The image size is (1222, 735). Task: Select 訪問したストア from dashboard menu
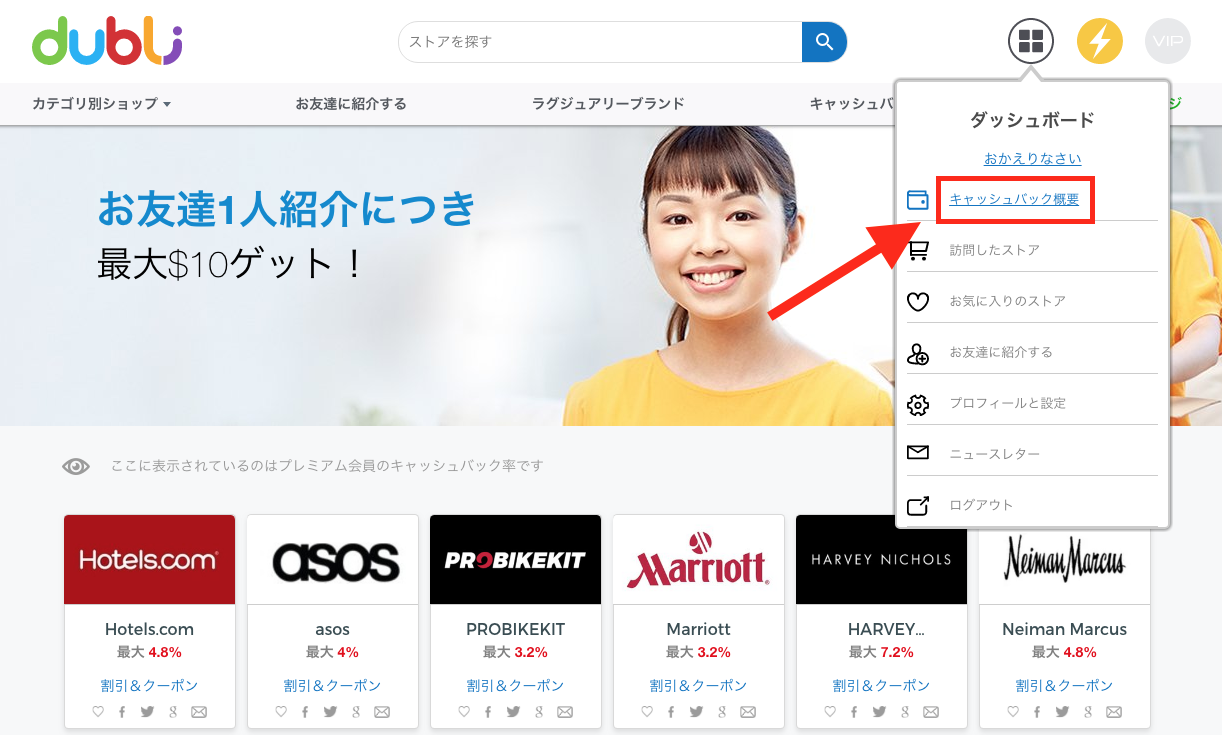[994, 250]
